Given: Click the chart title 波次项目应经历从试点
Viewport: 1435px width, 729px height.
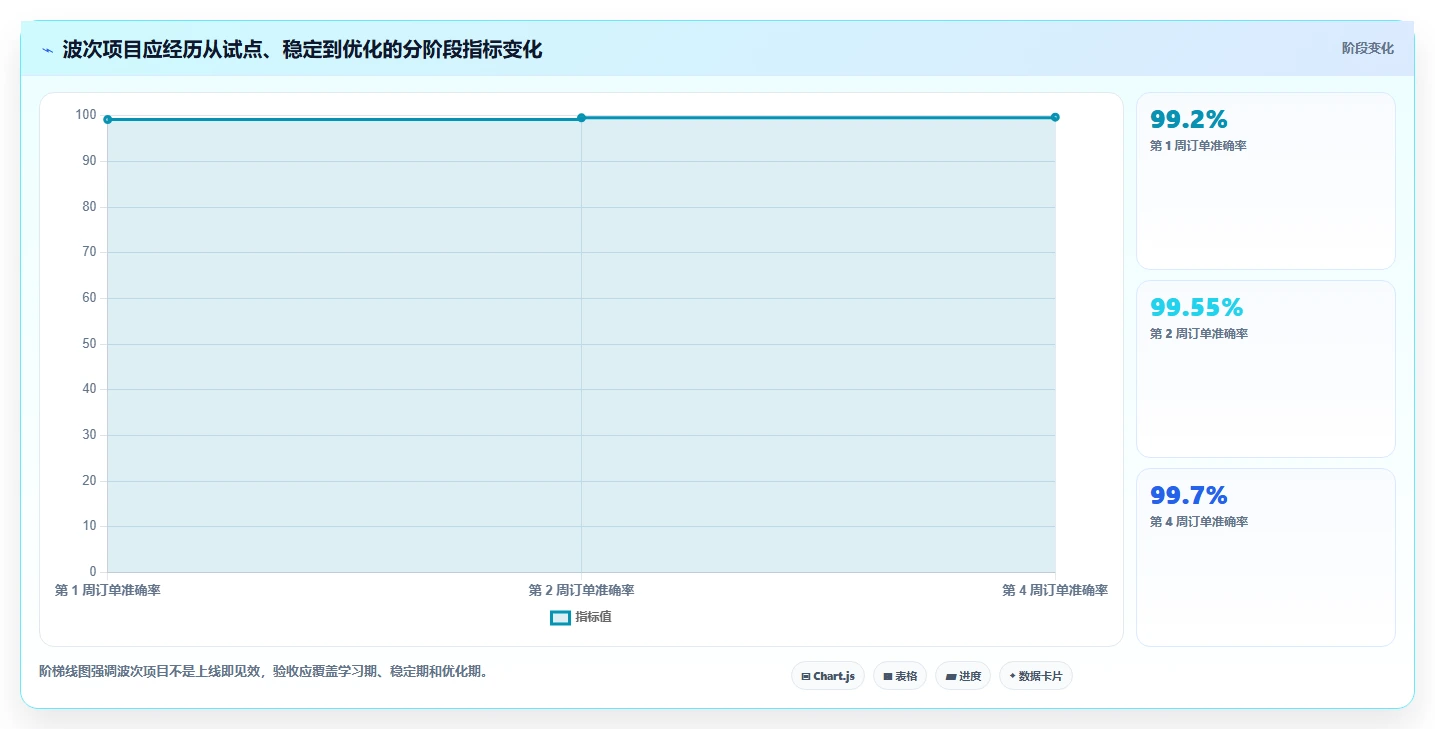Looking at the screenshot, I should tap(302, 49).
